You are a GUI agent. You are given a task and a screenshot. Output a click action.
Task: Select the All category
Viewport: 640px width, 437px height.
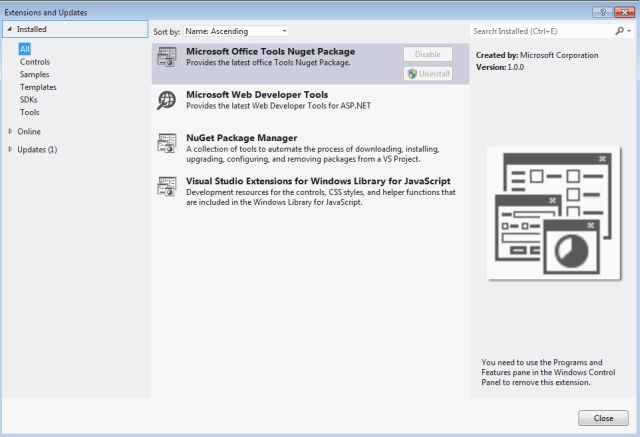(24, 49)
